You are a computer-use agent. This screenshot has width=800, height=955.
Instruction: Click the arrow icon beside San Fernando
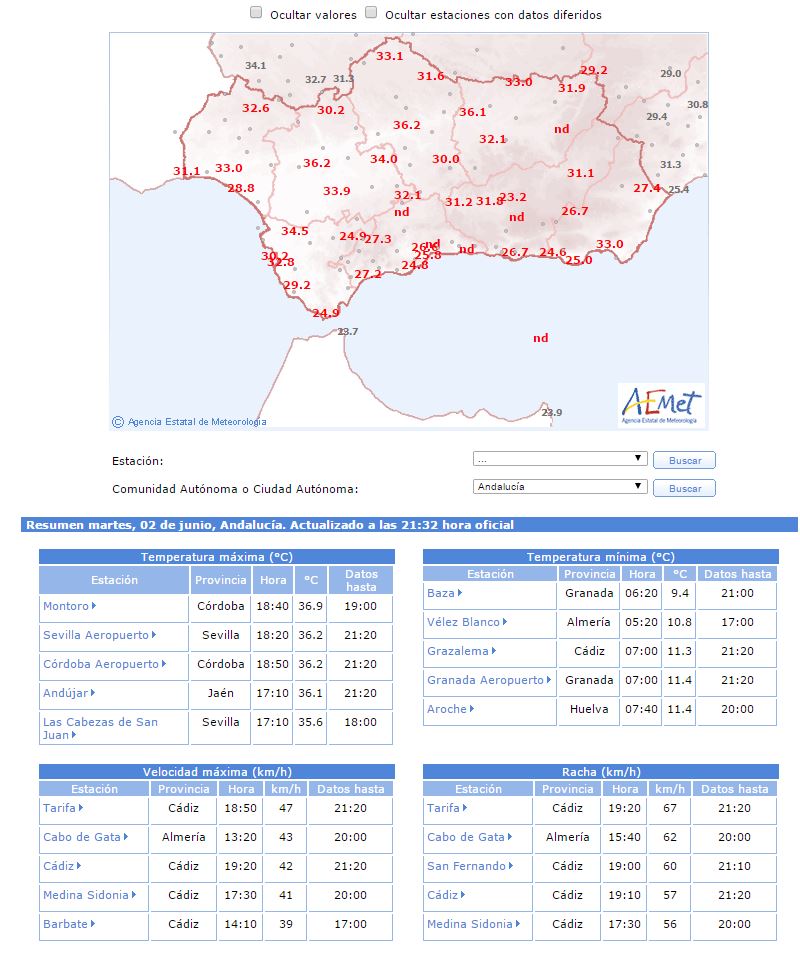point(511,866)
